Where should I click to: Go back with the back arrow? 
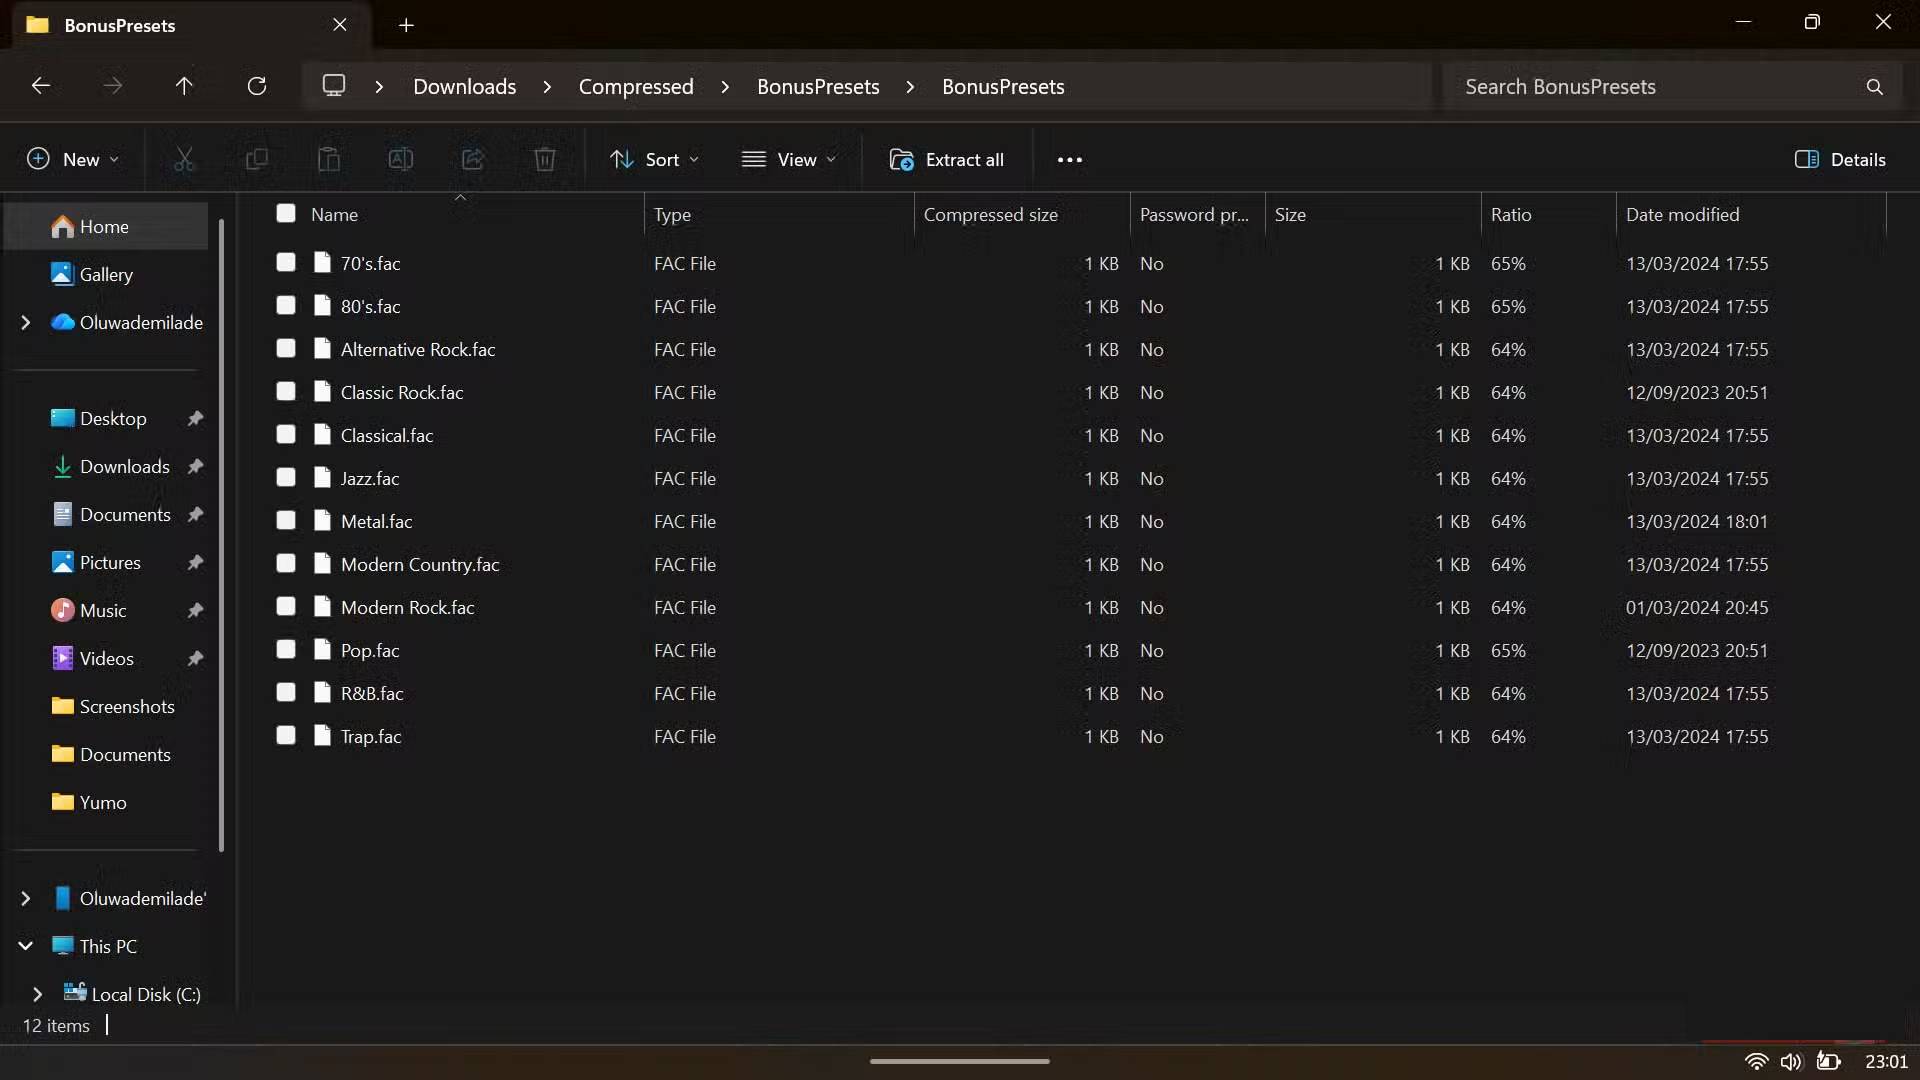click(41, 86)
